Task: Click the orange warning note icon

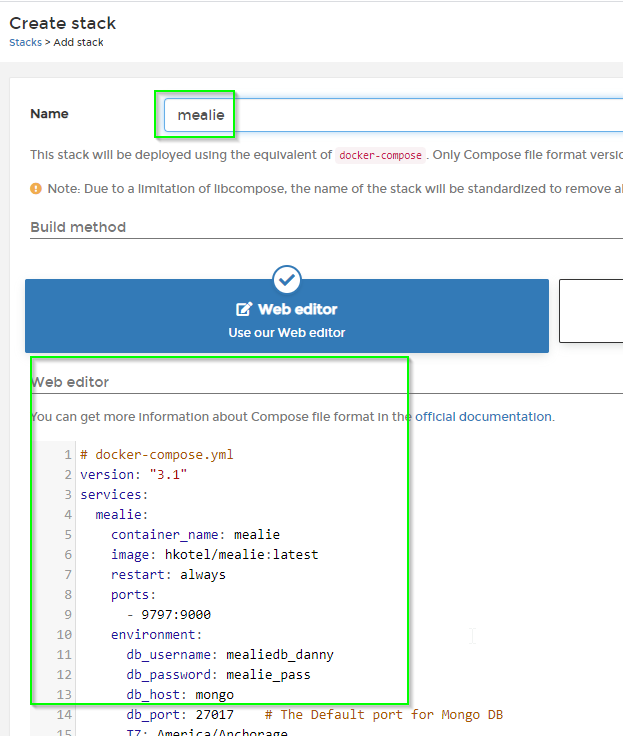Action: coord(36,189)
